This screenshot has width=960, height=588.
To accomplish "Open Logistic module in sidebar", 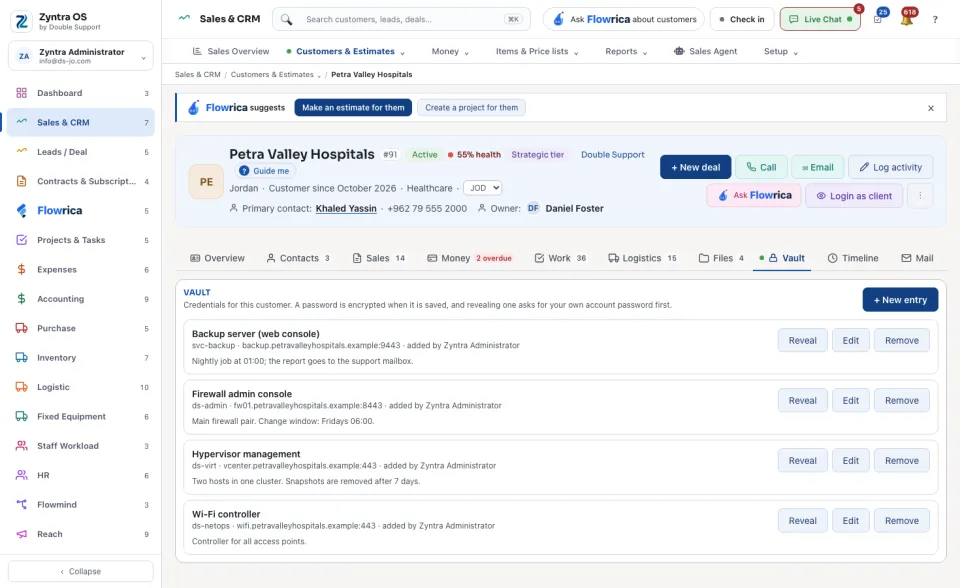I will coord(81,387).
